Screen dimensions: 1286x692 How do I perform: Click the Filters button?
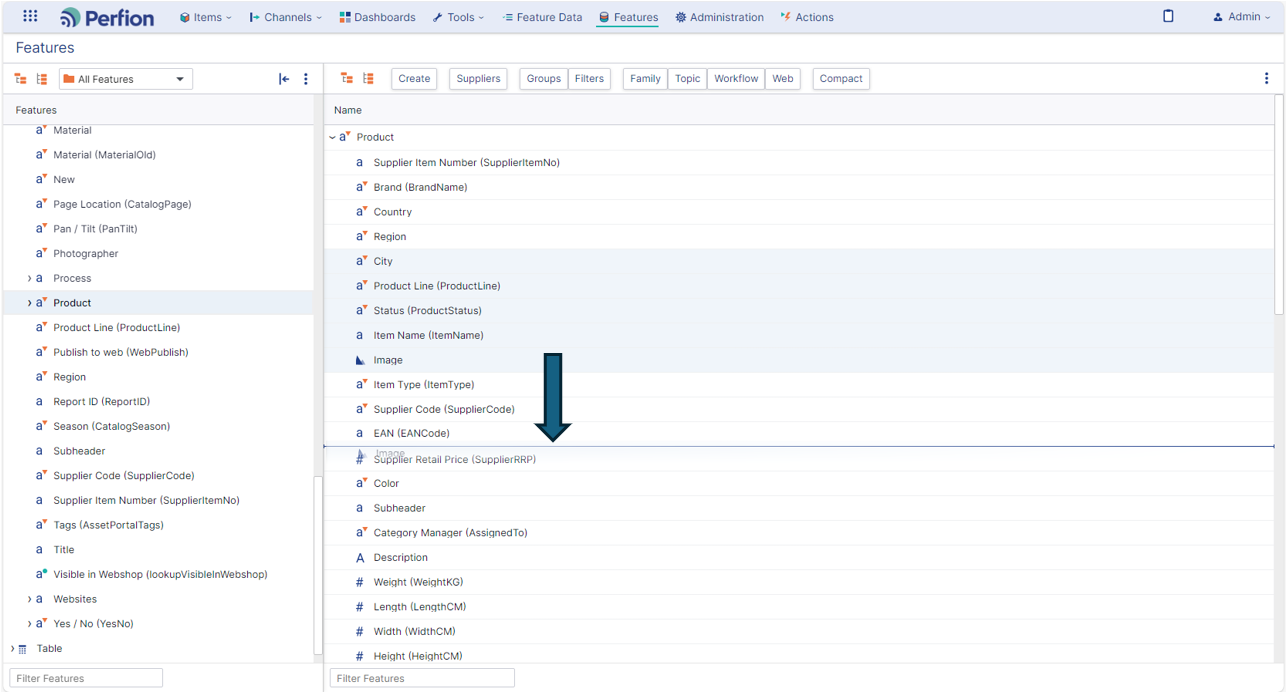click(589, 79)
